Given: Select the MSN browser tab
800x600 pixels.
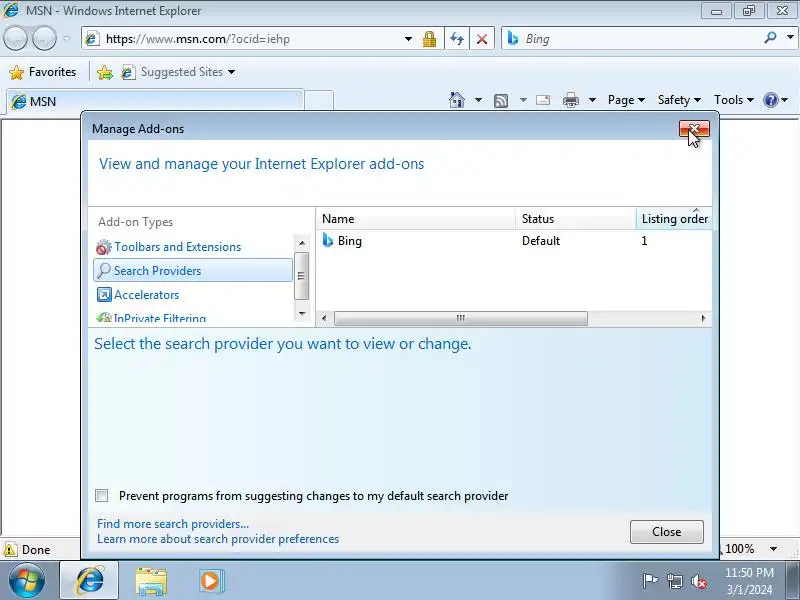Looking at the screenshot, I should 155,101.
